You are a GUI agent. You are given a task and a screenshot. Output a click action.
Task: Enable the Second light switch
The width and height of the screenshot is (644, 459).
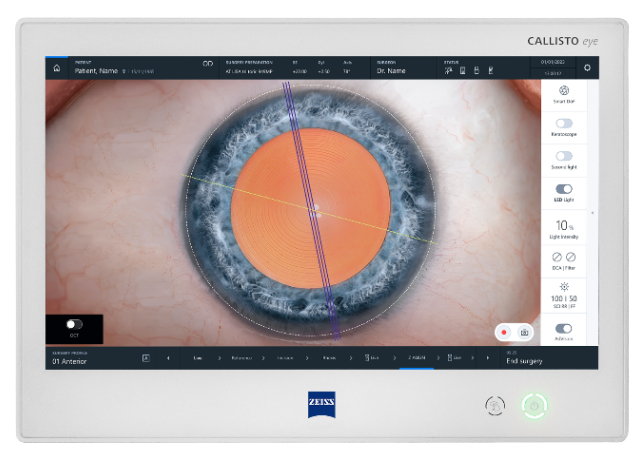(x=564, y=156)
